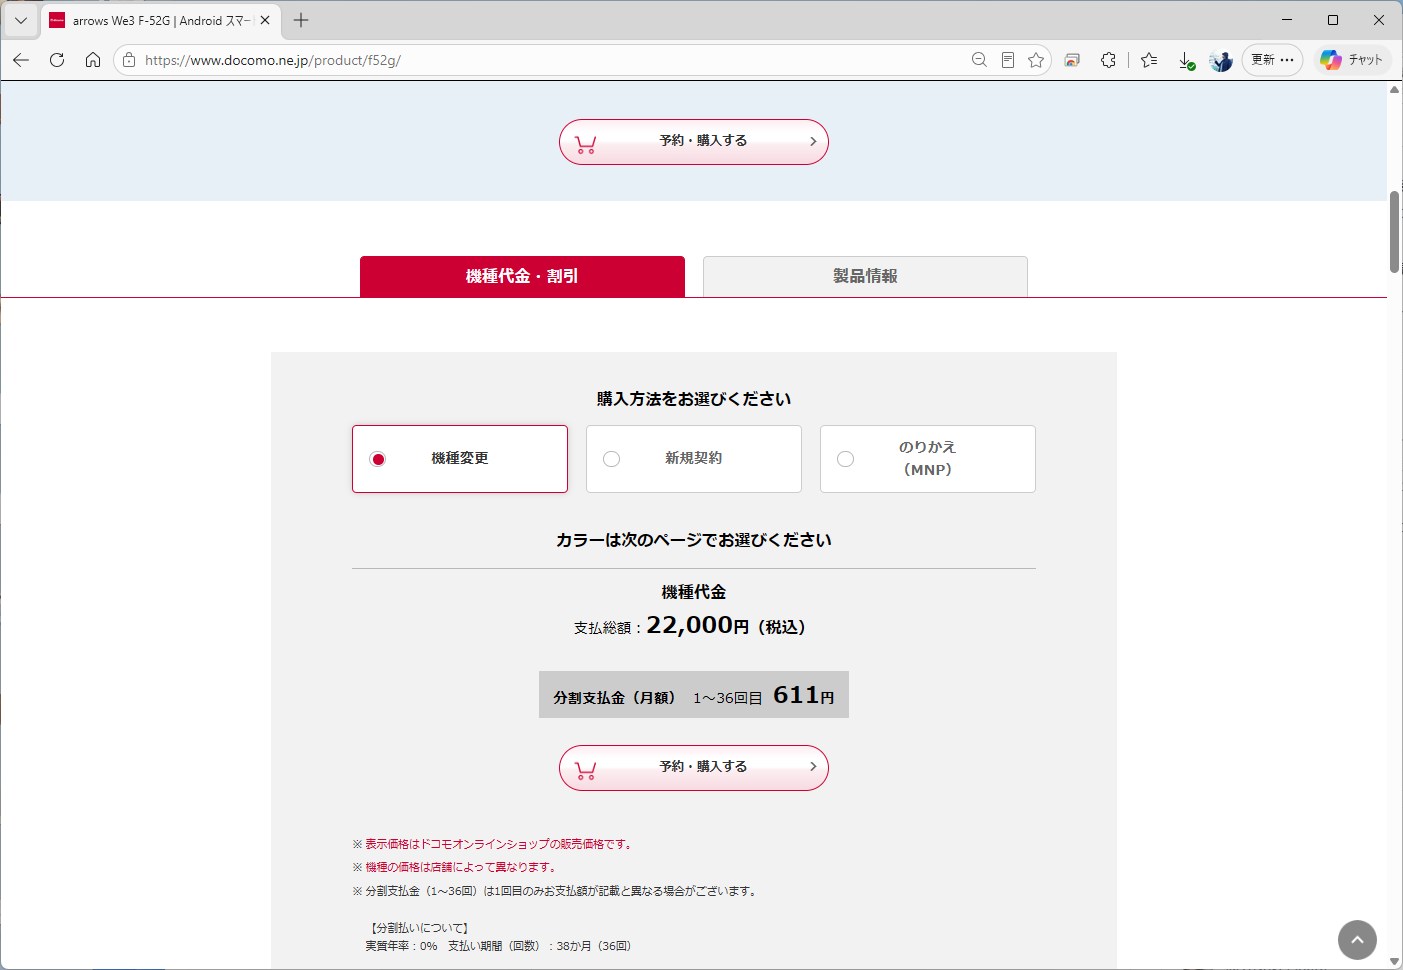
Task: Open the downloads icon
Action: 1186,60
